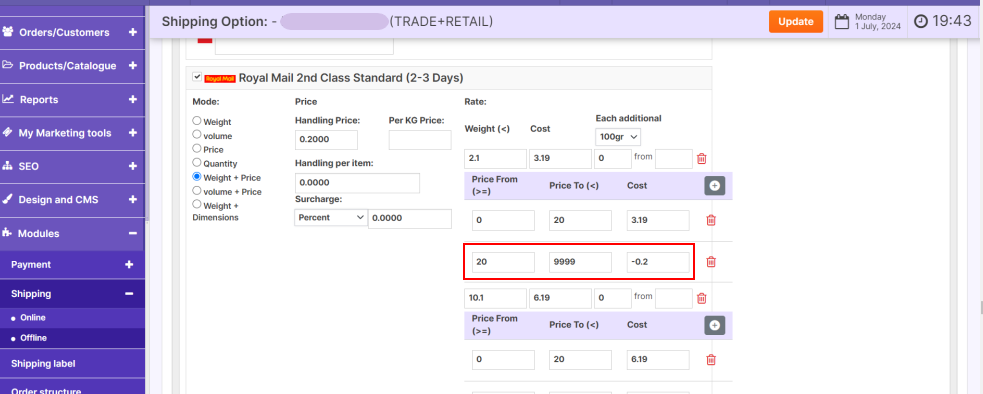Click the orange Update button
Screen dimensions: 983x394
coord(796,21)
